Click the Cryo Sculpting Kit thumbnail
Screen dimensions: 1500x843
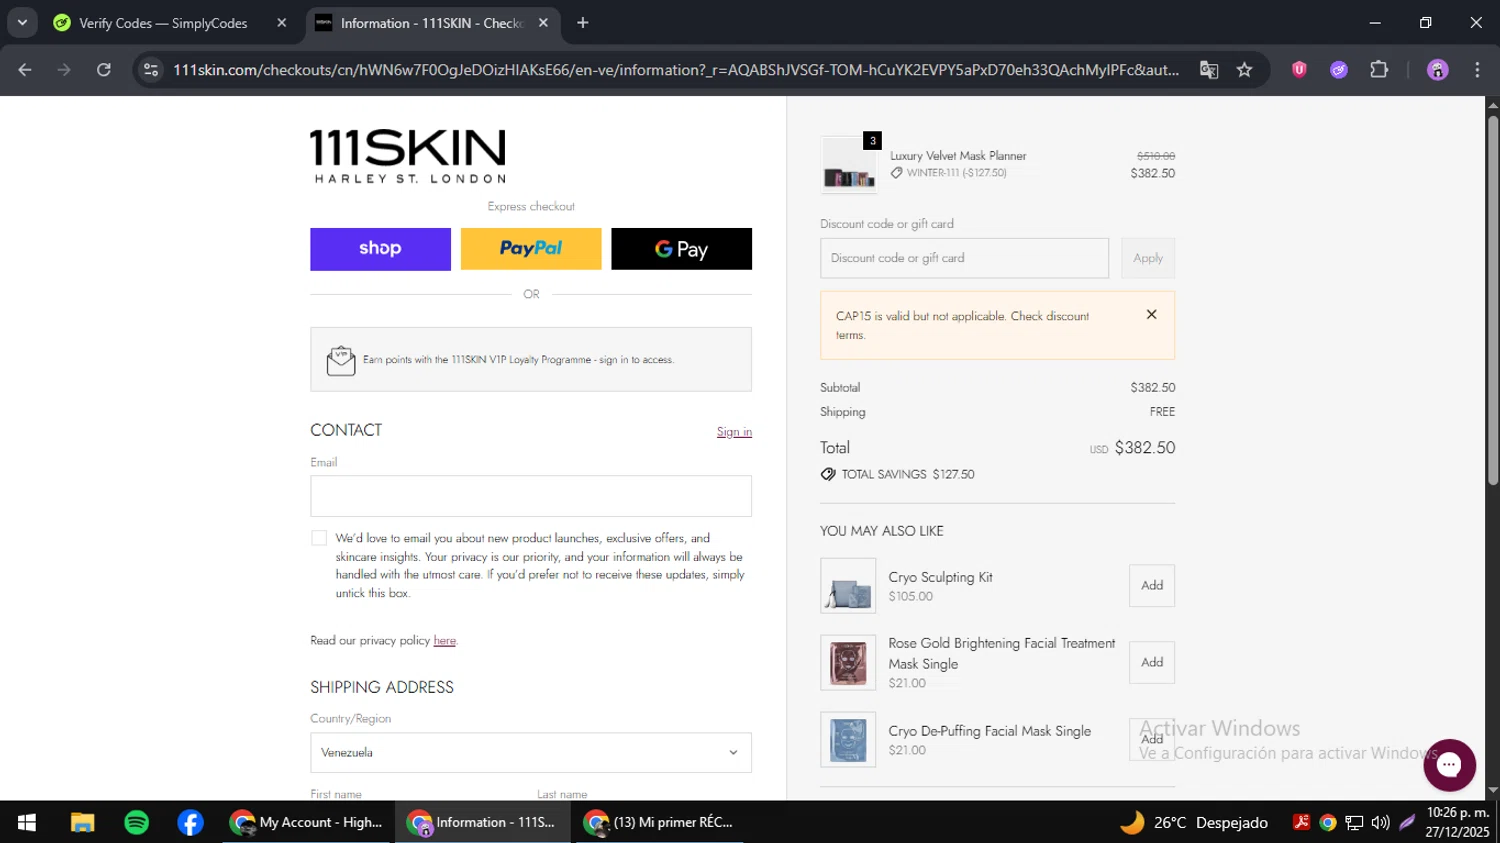[848, 585]
